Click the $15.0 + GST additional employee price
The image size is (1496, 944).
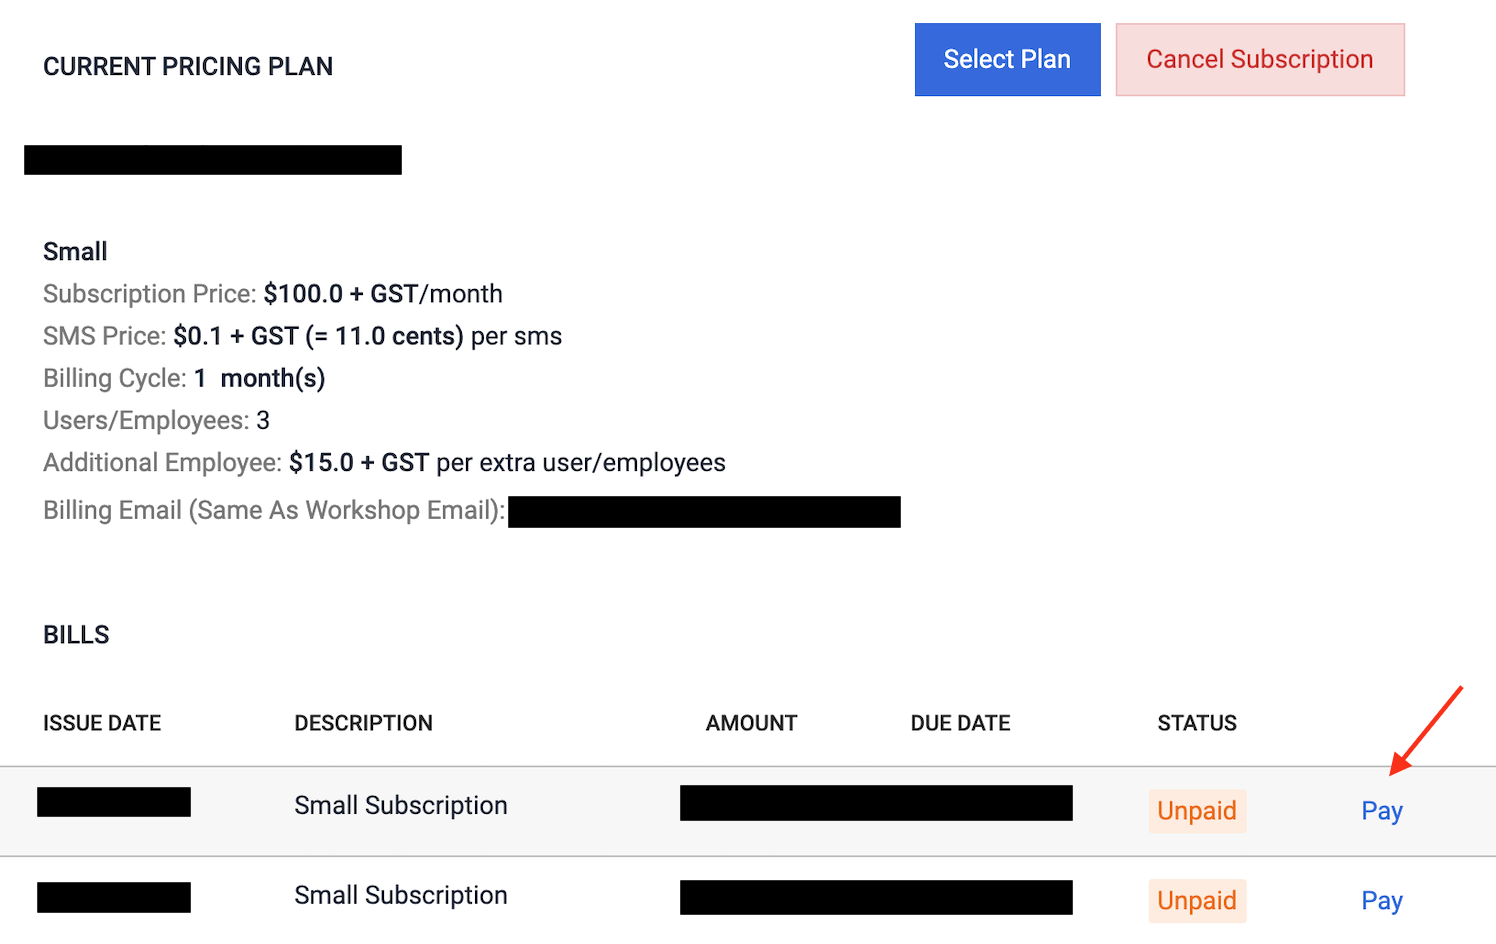(x=358, y=463)
